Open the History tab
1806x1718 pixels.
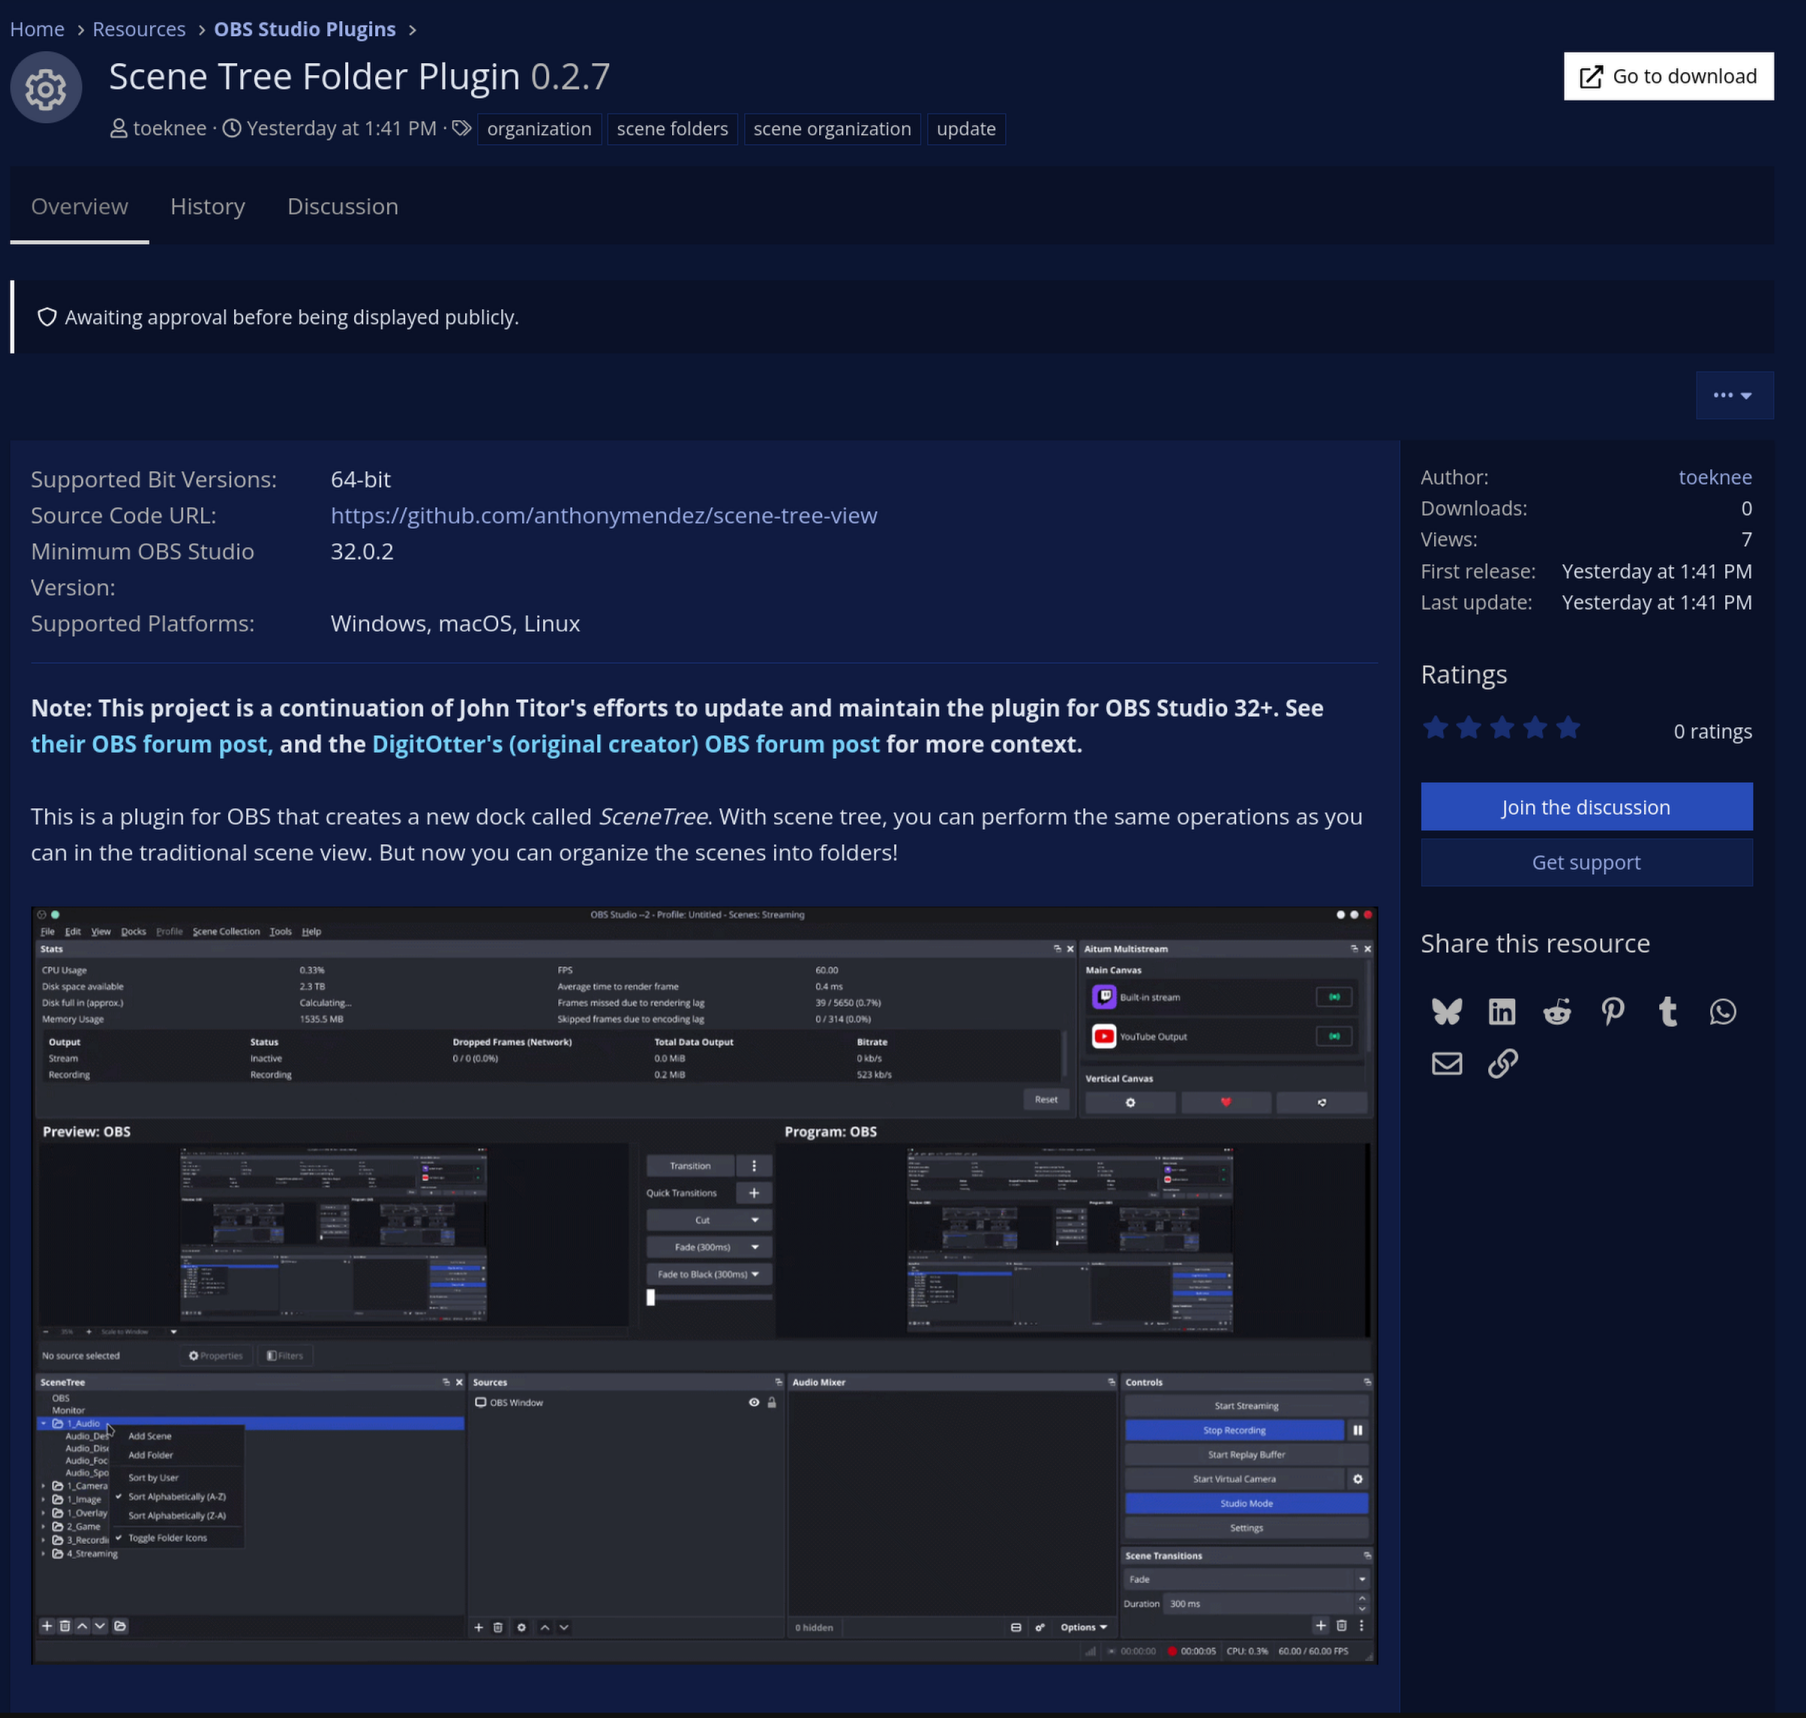click(x=207, y=206)
